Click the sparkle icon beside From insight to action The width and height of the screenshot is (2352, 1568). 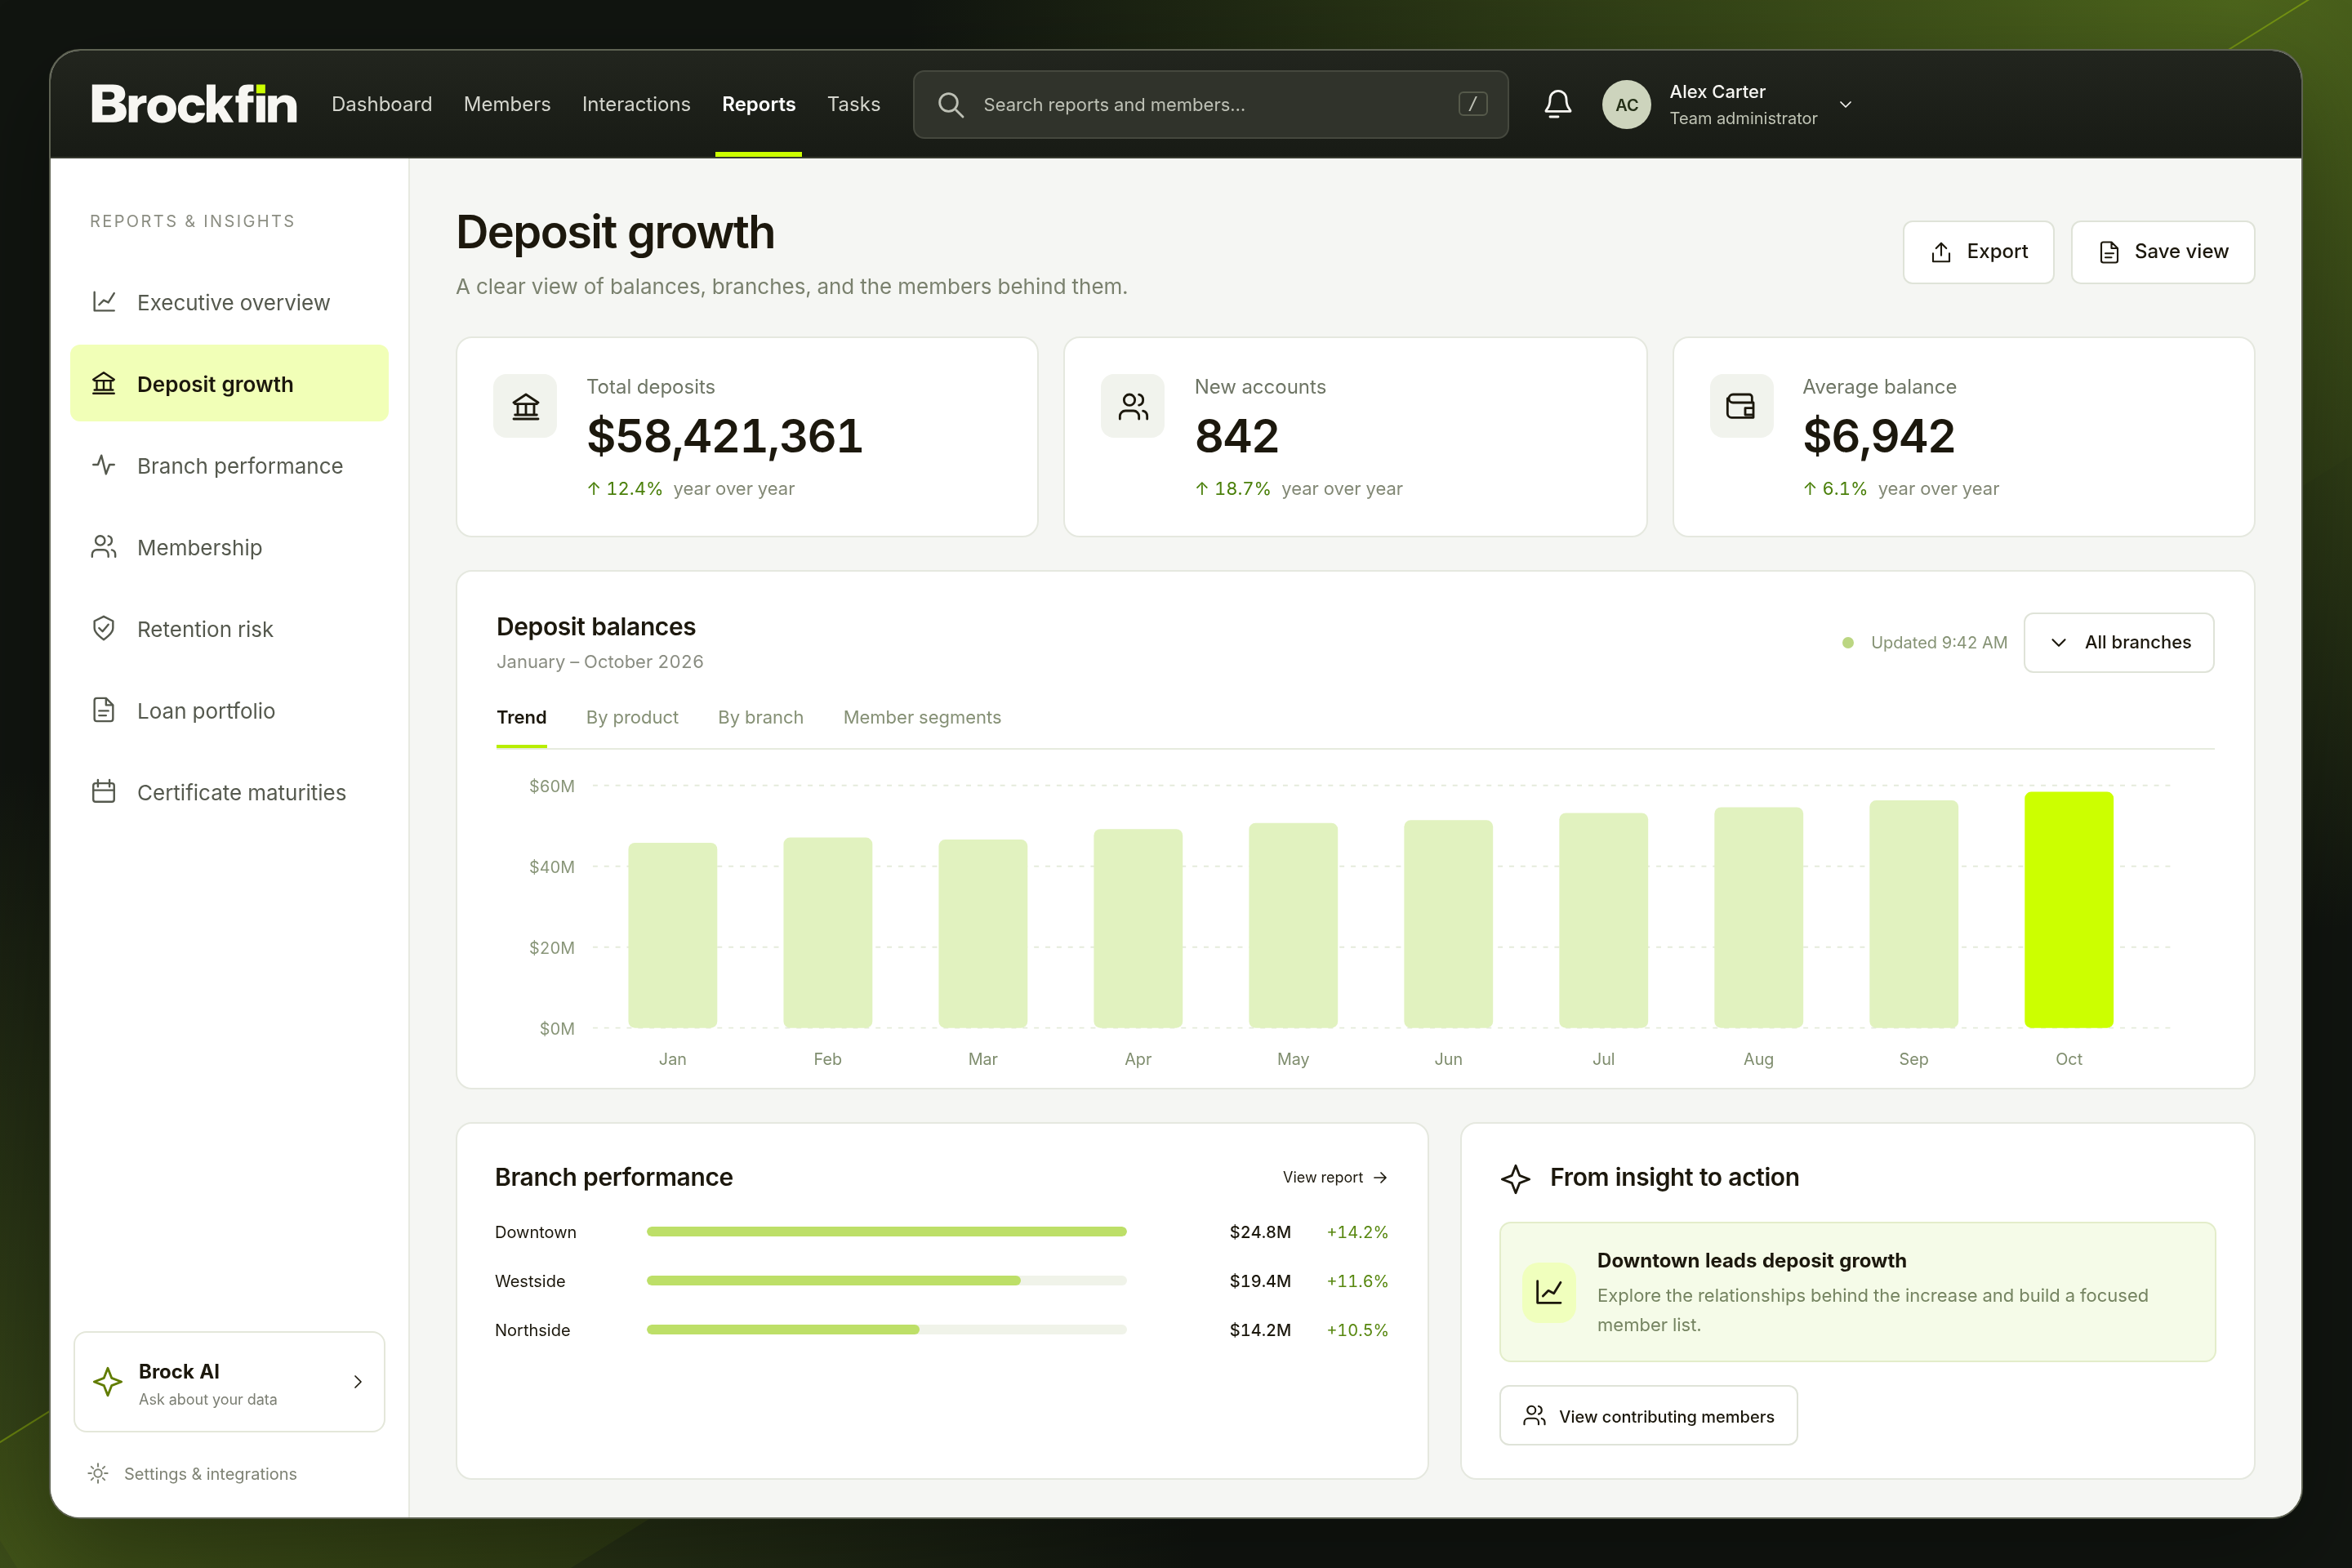pyautogui.click(x=1515, y=1178)
